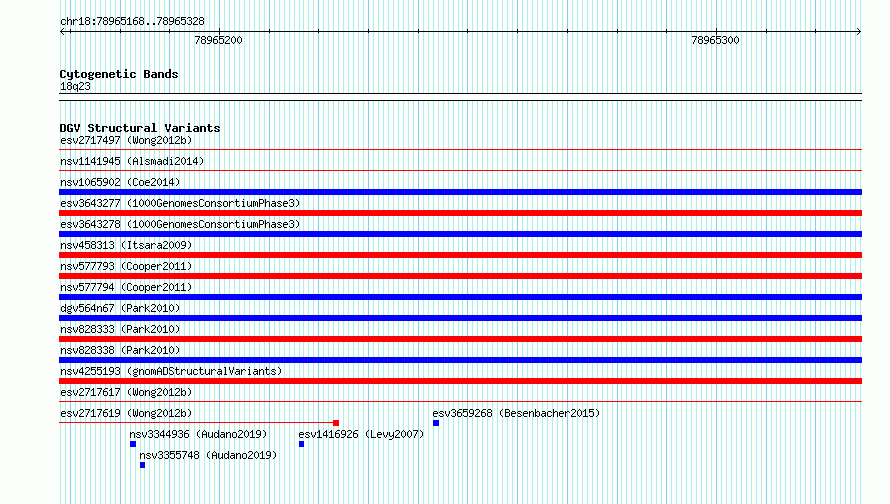Click dgv564n67 (Park2010) label
The image size is (890, 504).
pos(120,308)
